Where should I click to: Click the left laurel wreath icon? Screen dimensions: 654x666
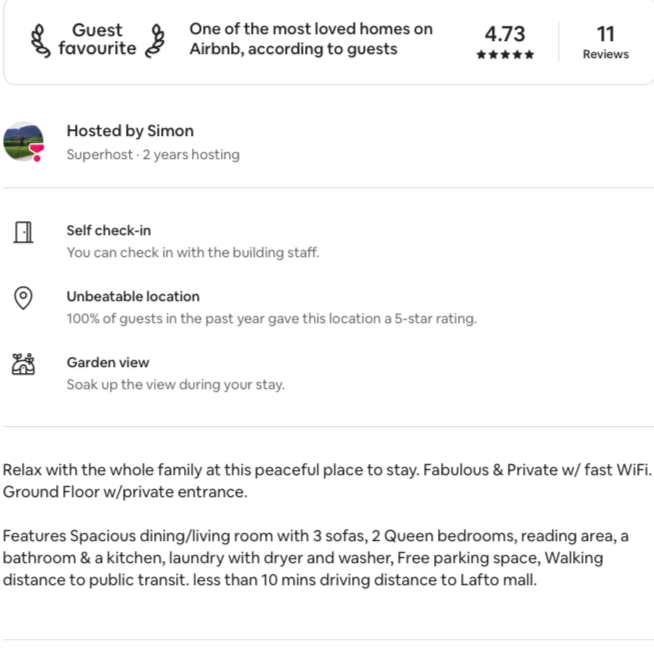[x=40, y=40]
